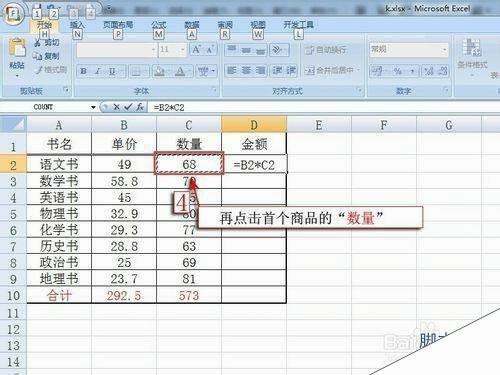This screenshot has width=500, height=375.
Task: Increase decimal places
Action: (428, 71)
